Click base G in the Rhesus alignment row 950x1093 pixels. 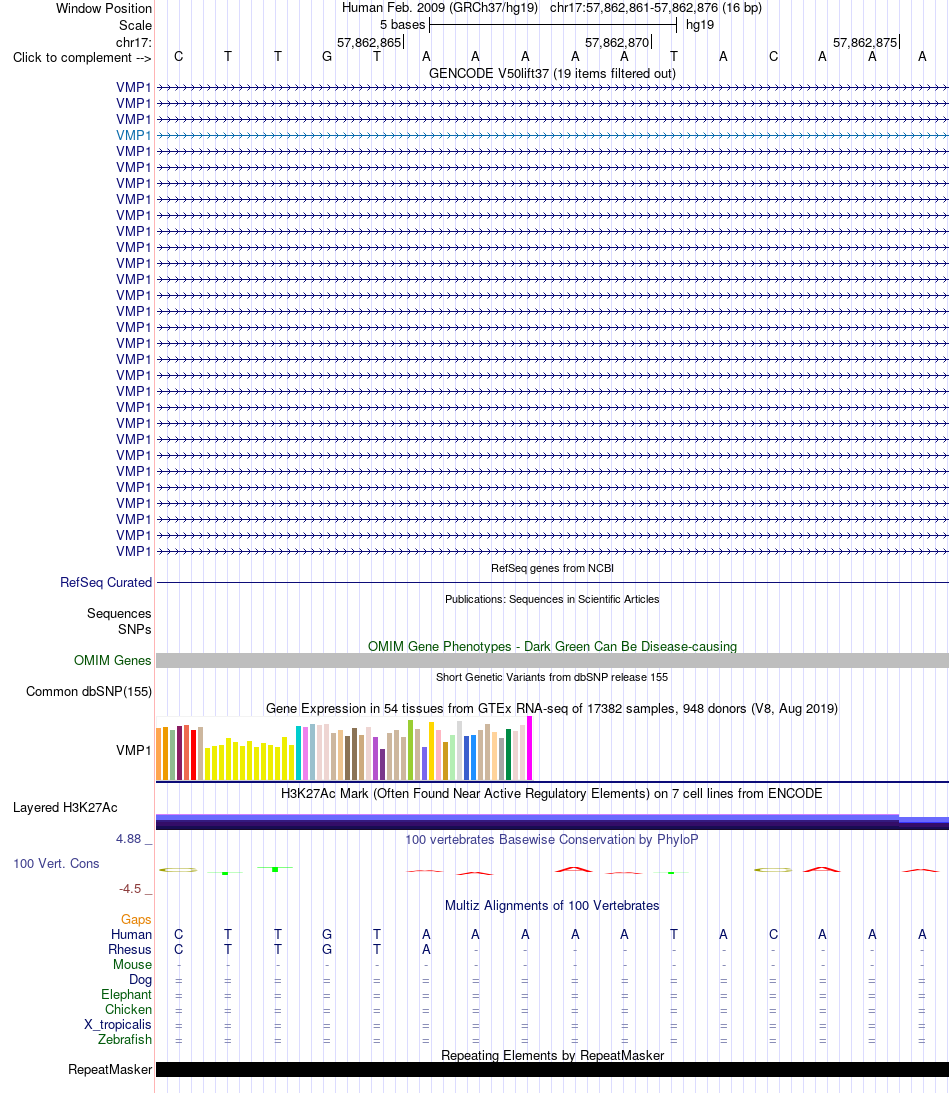point(327,949)
